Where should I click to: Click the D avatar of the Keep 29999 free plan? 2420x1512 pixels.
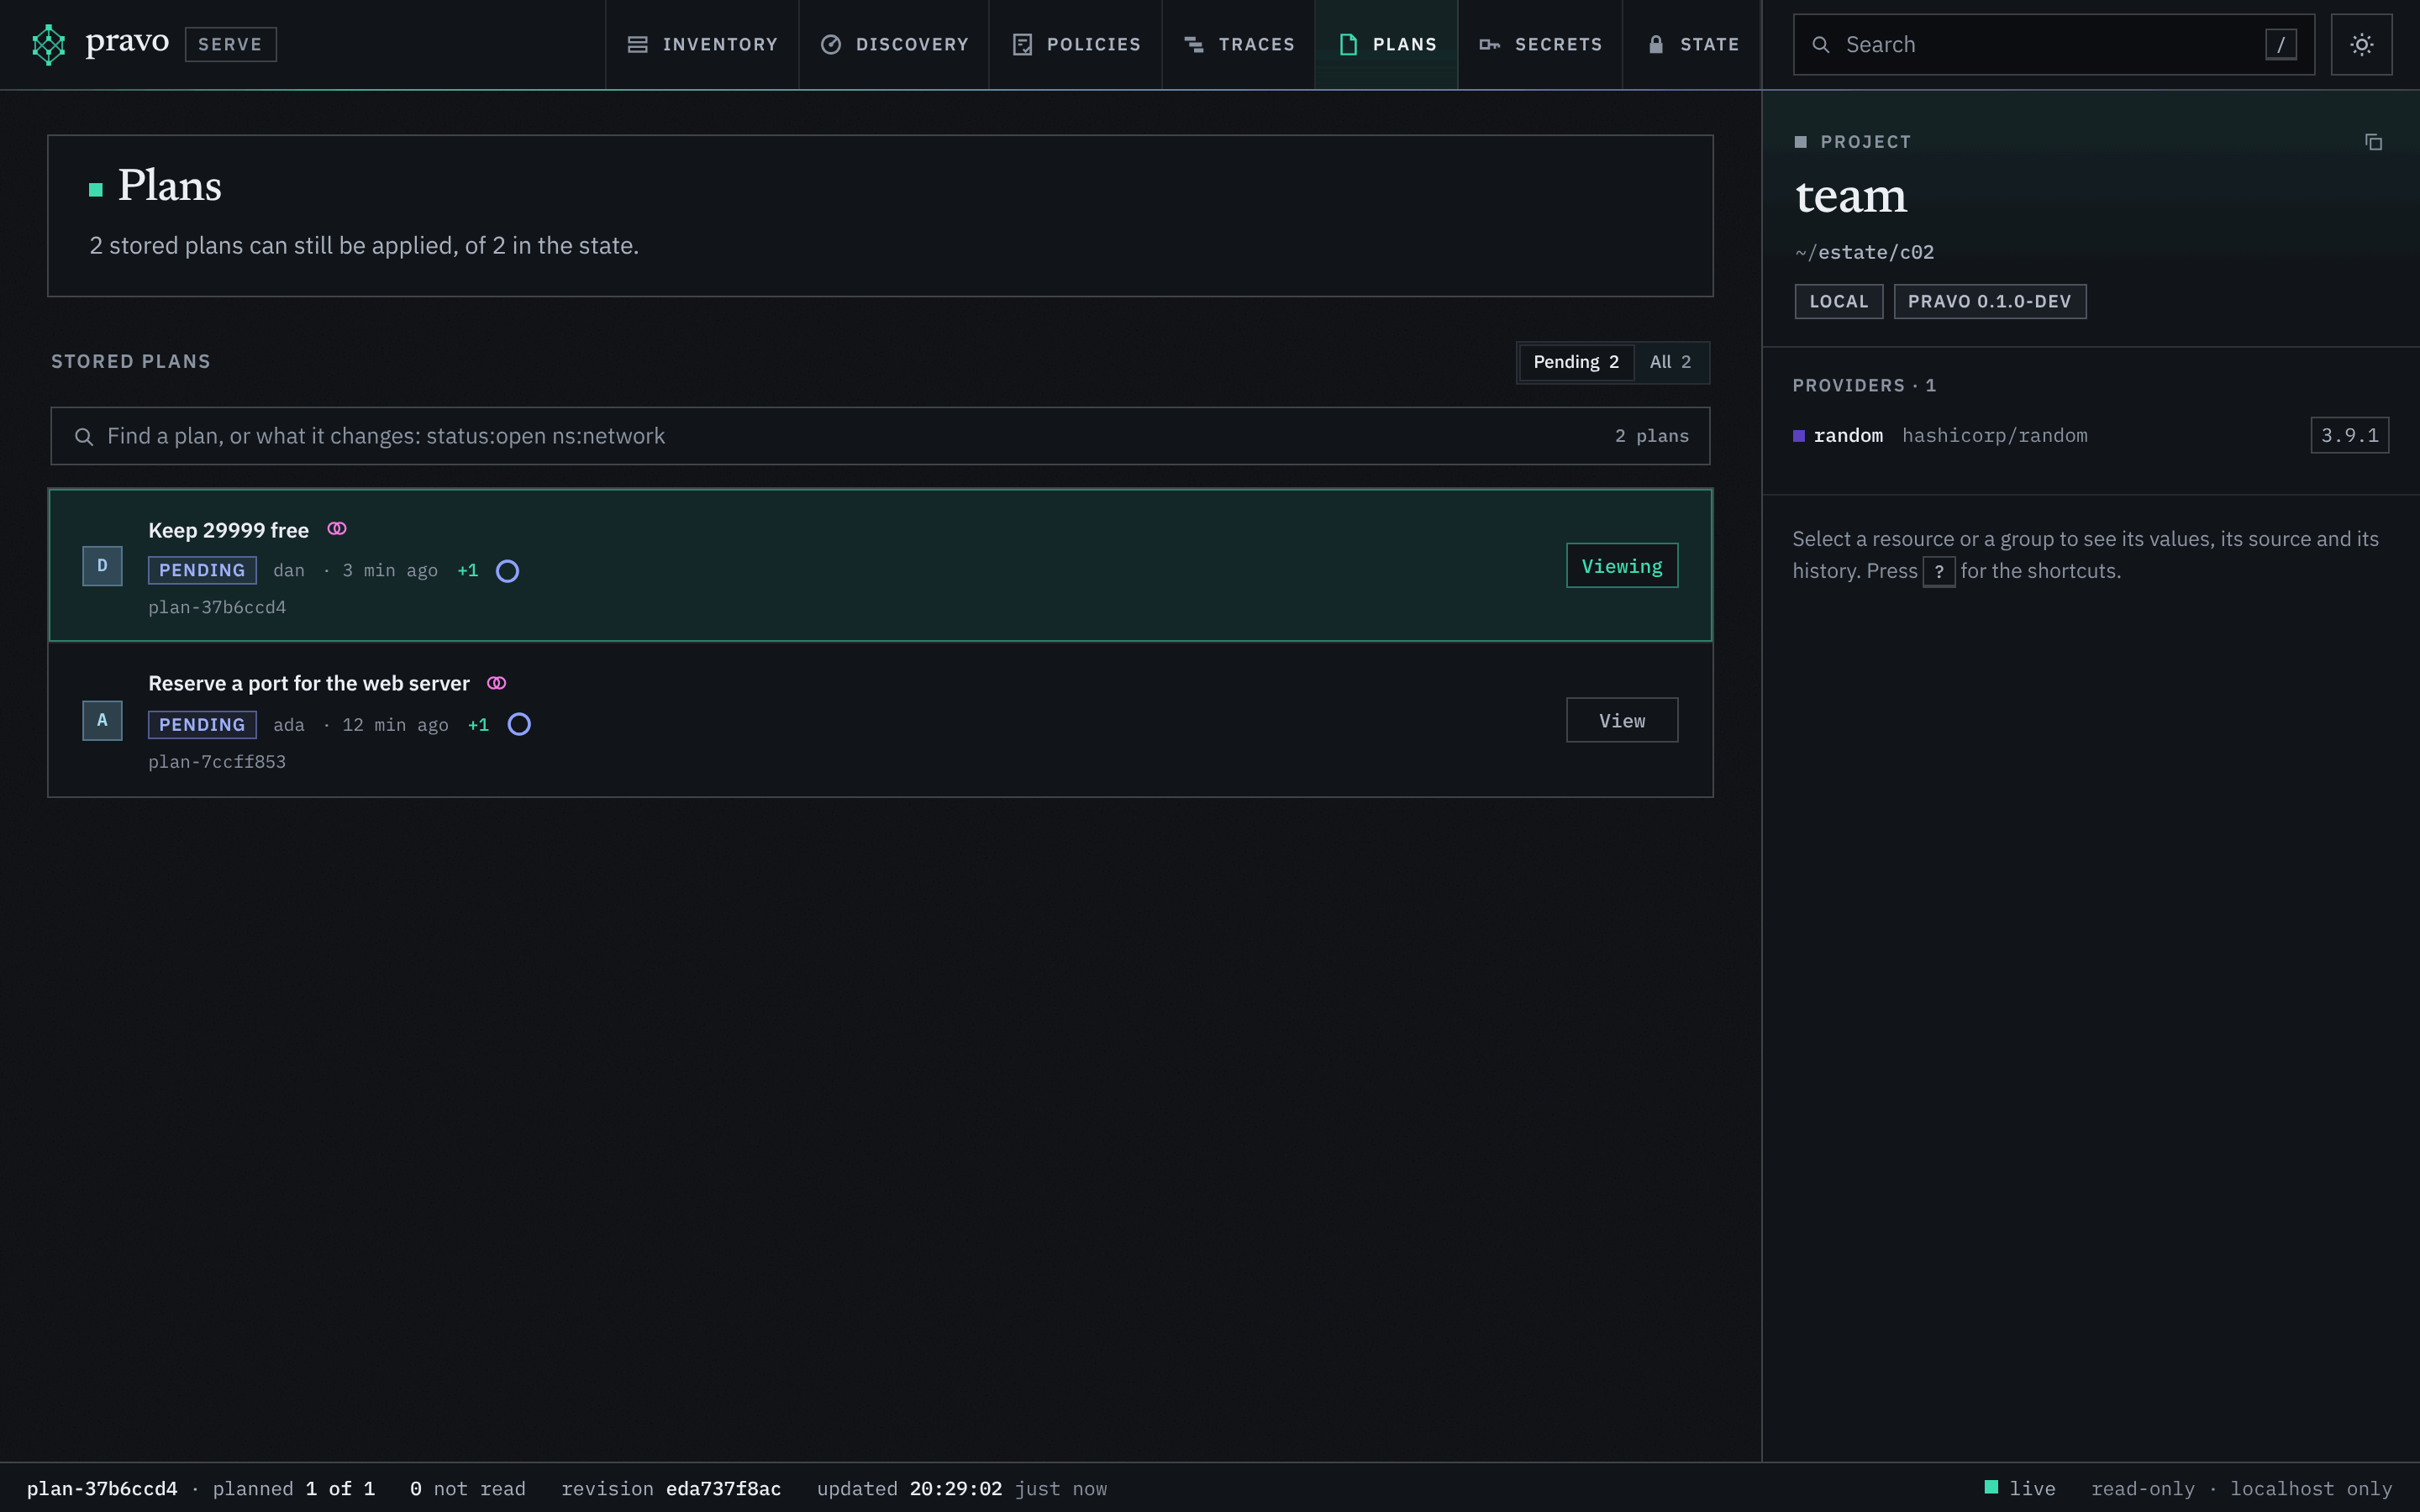(102, 566)
